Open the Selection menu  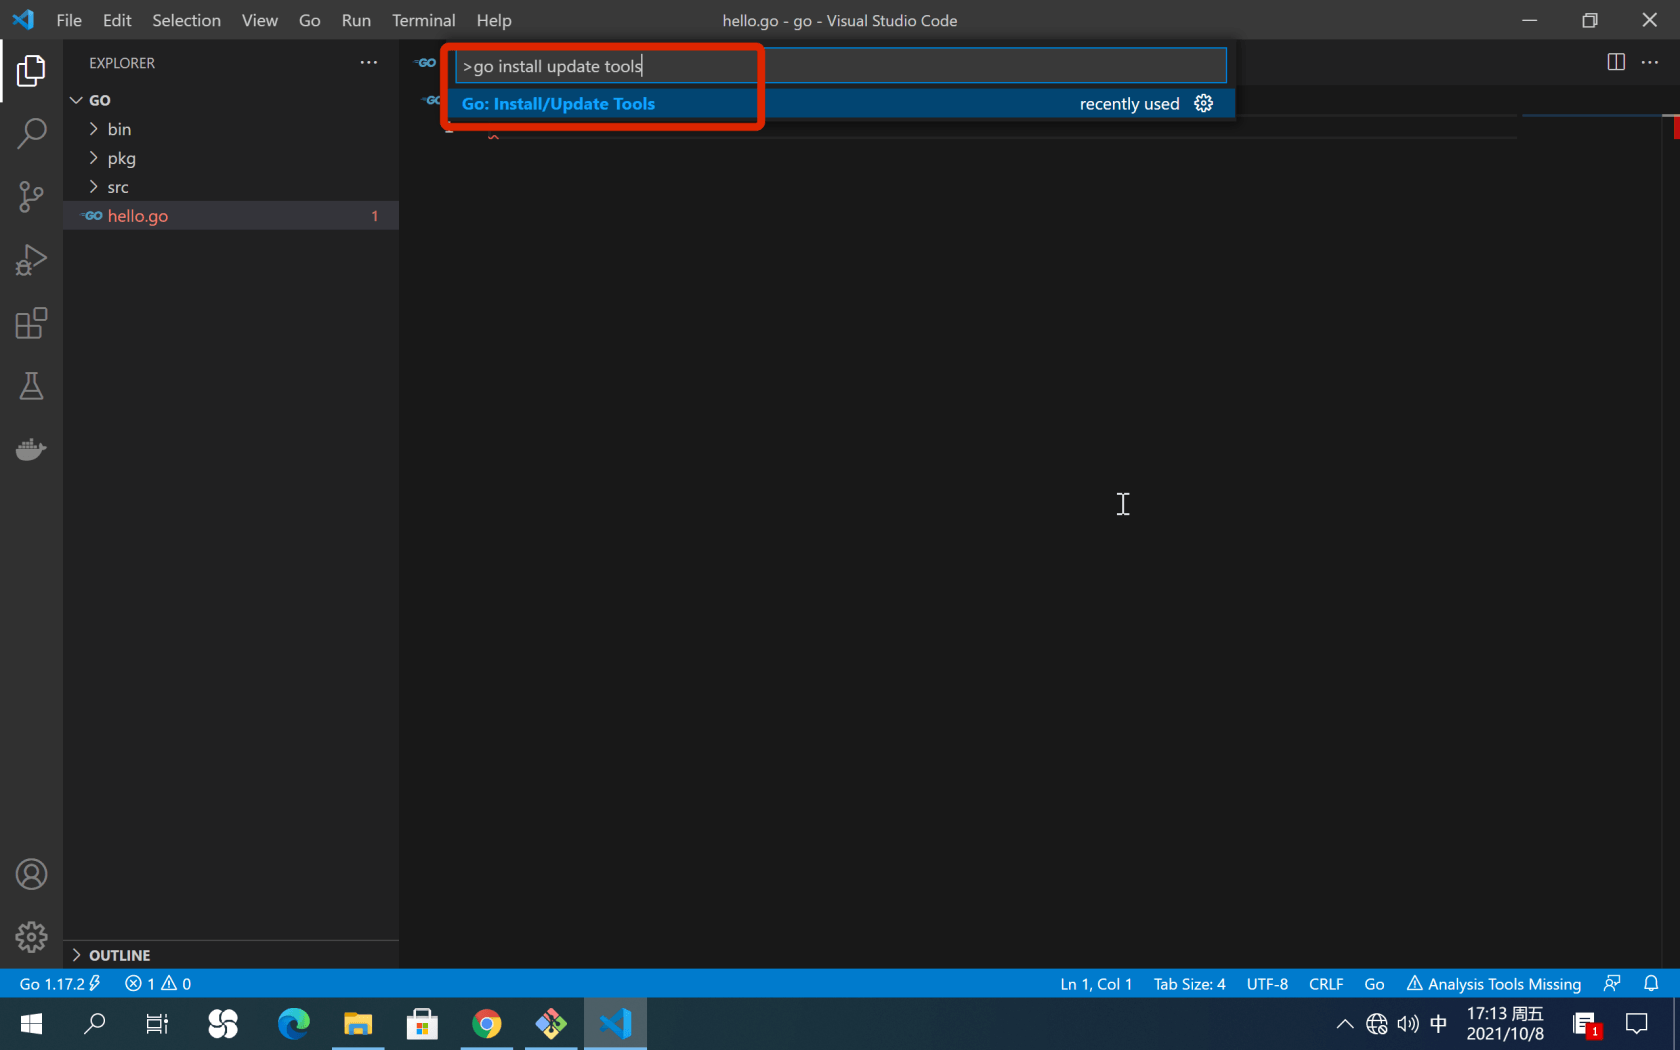[186, 20]
